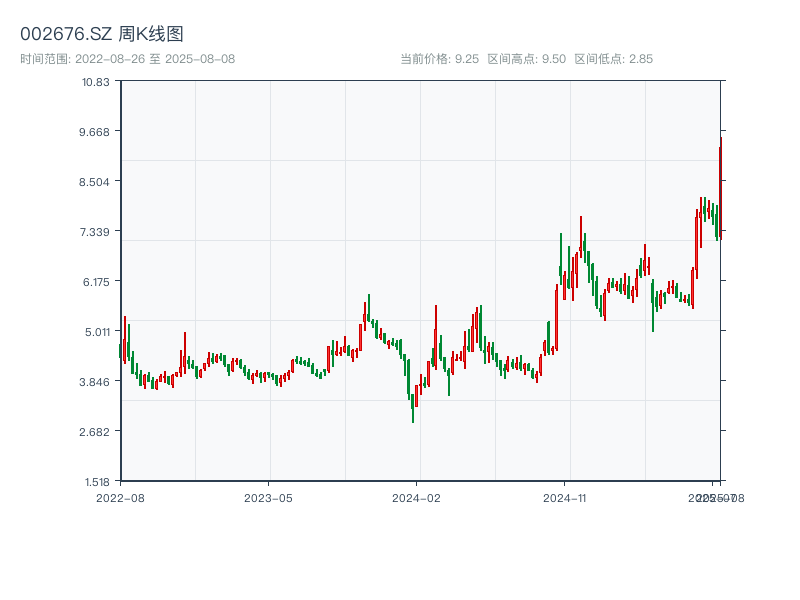Click the 10.83 y-axis tick label
Image resolution: width=800 pixels, height=600 pixels.
[96, 81]
